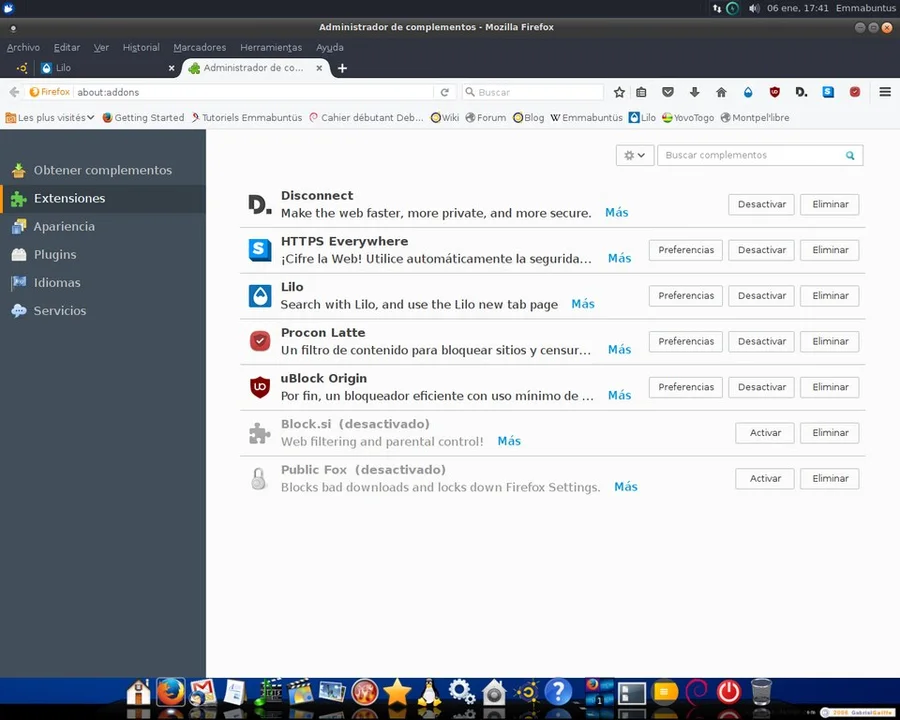Remove HTTPS Everywhere with Eliminar button

(829, 250)
